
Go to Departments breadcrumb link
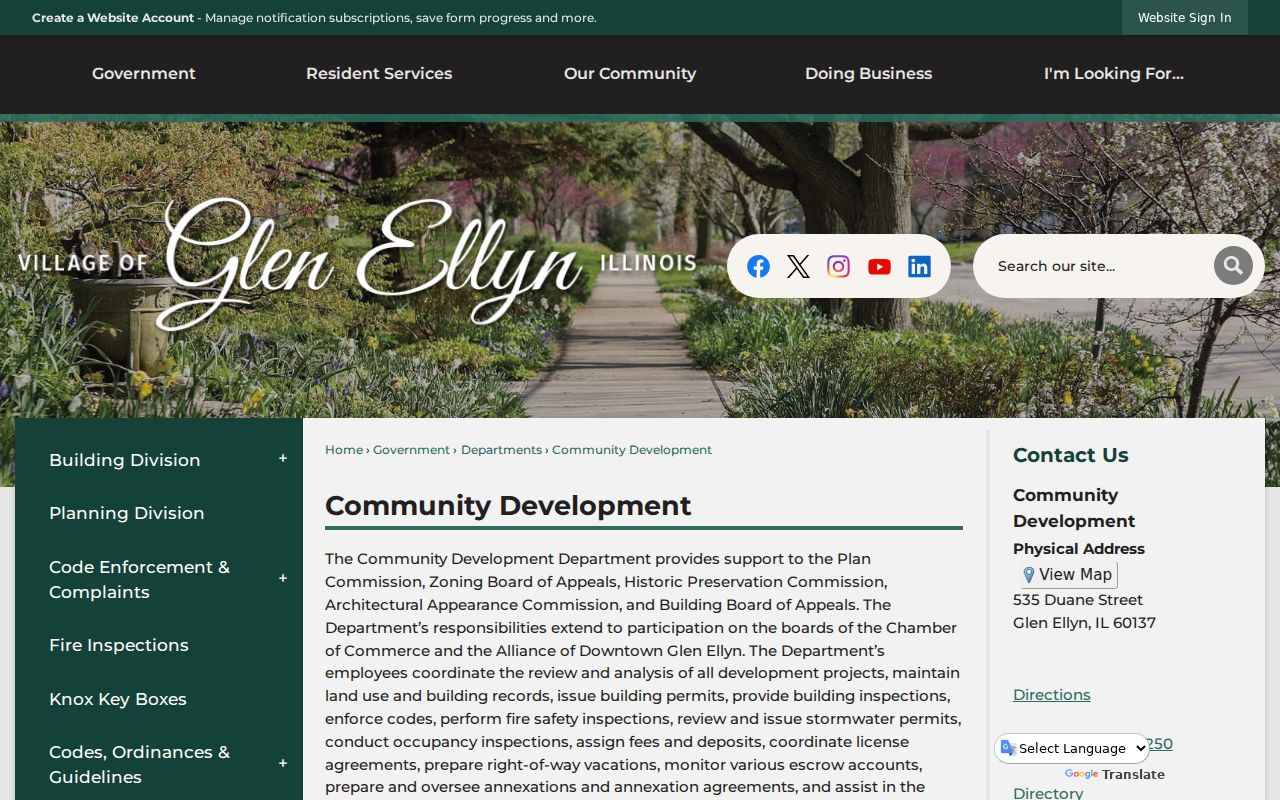tap(501, 450)
